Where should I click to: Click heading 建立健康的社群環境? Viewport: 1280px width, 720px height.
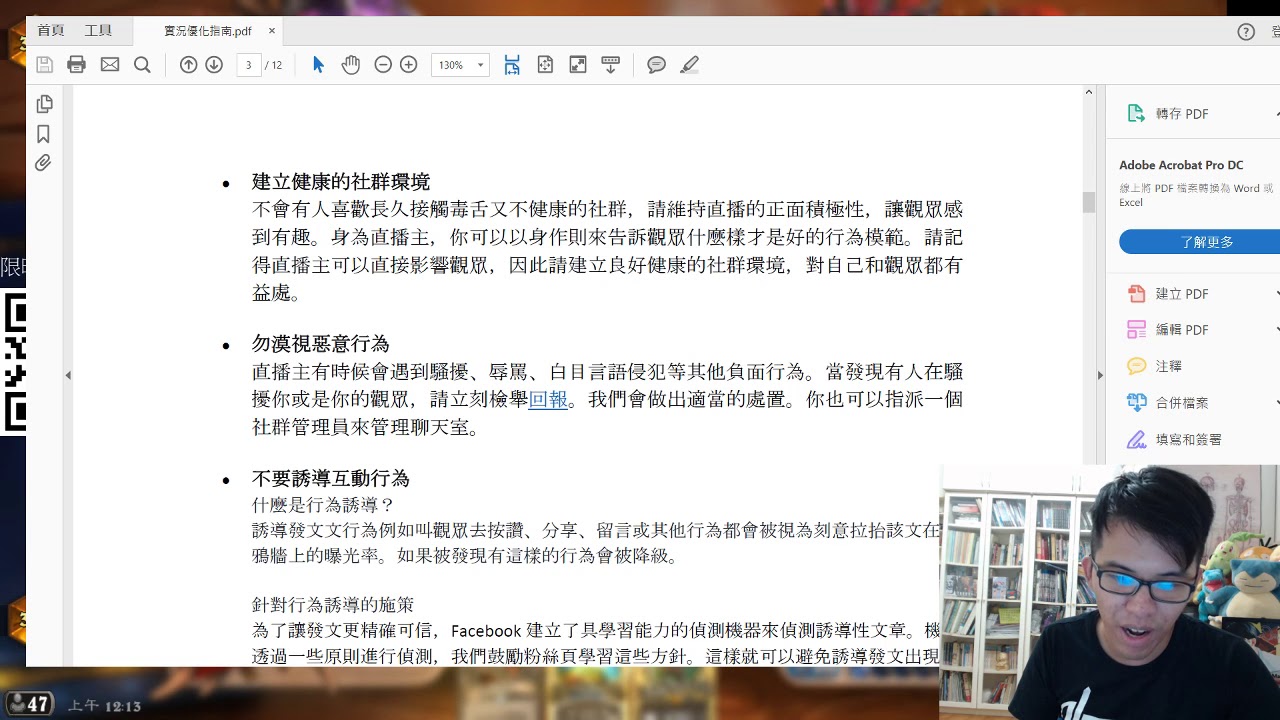click(341, 182)
